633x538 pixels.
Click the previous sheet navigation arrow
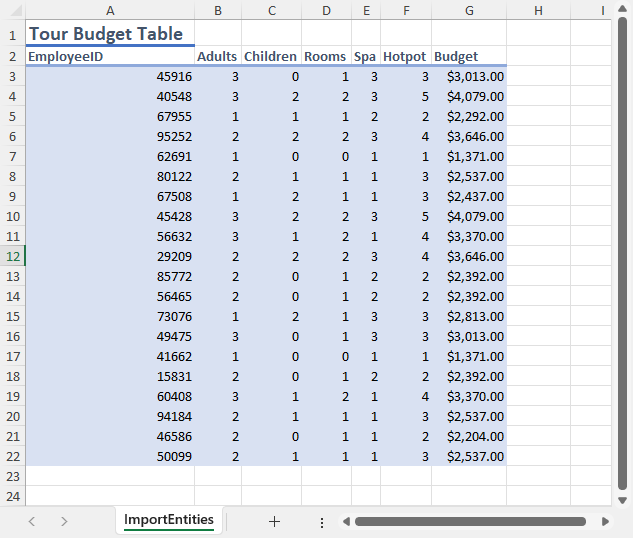tap(32, 521)
